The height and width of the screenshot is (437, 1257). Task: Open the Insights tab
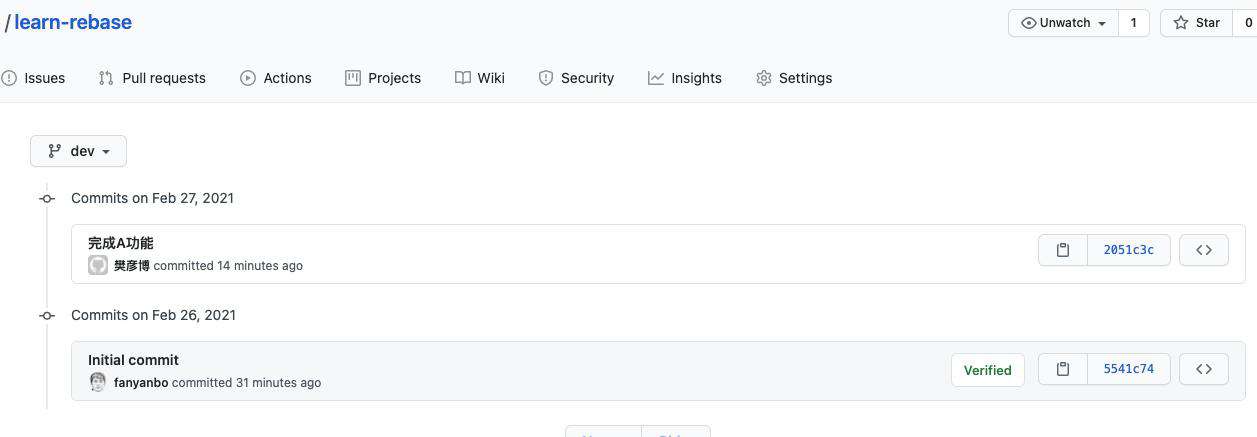tap(685, 78)
